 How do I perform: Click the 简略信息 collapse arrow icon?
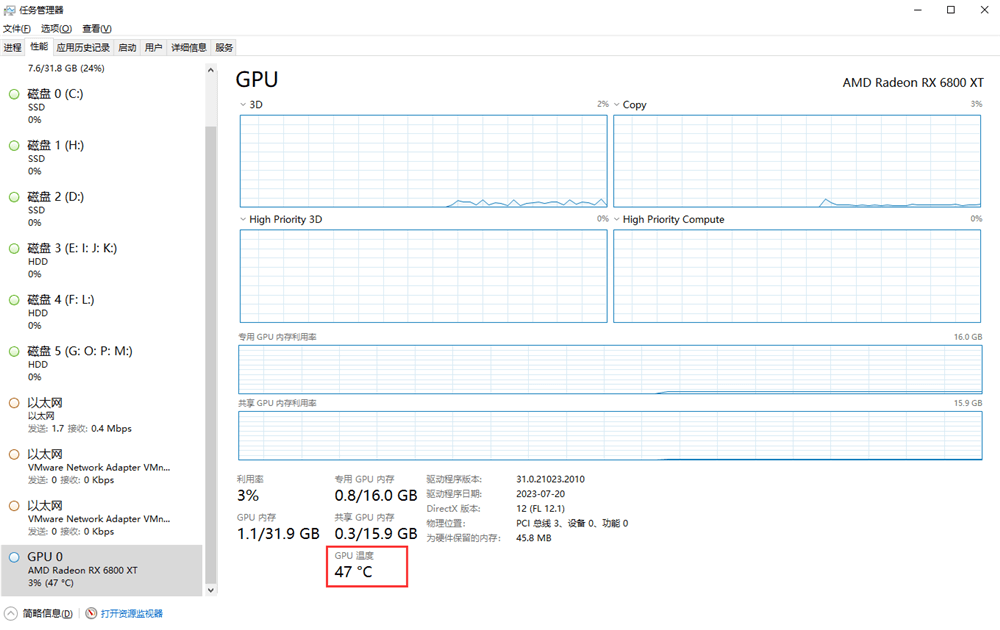point(10,613)
